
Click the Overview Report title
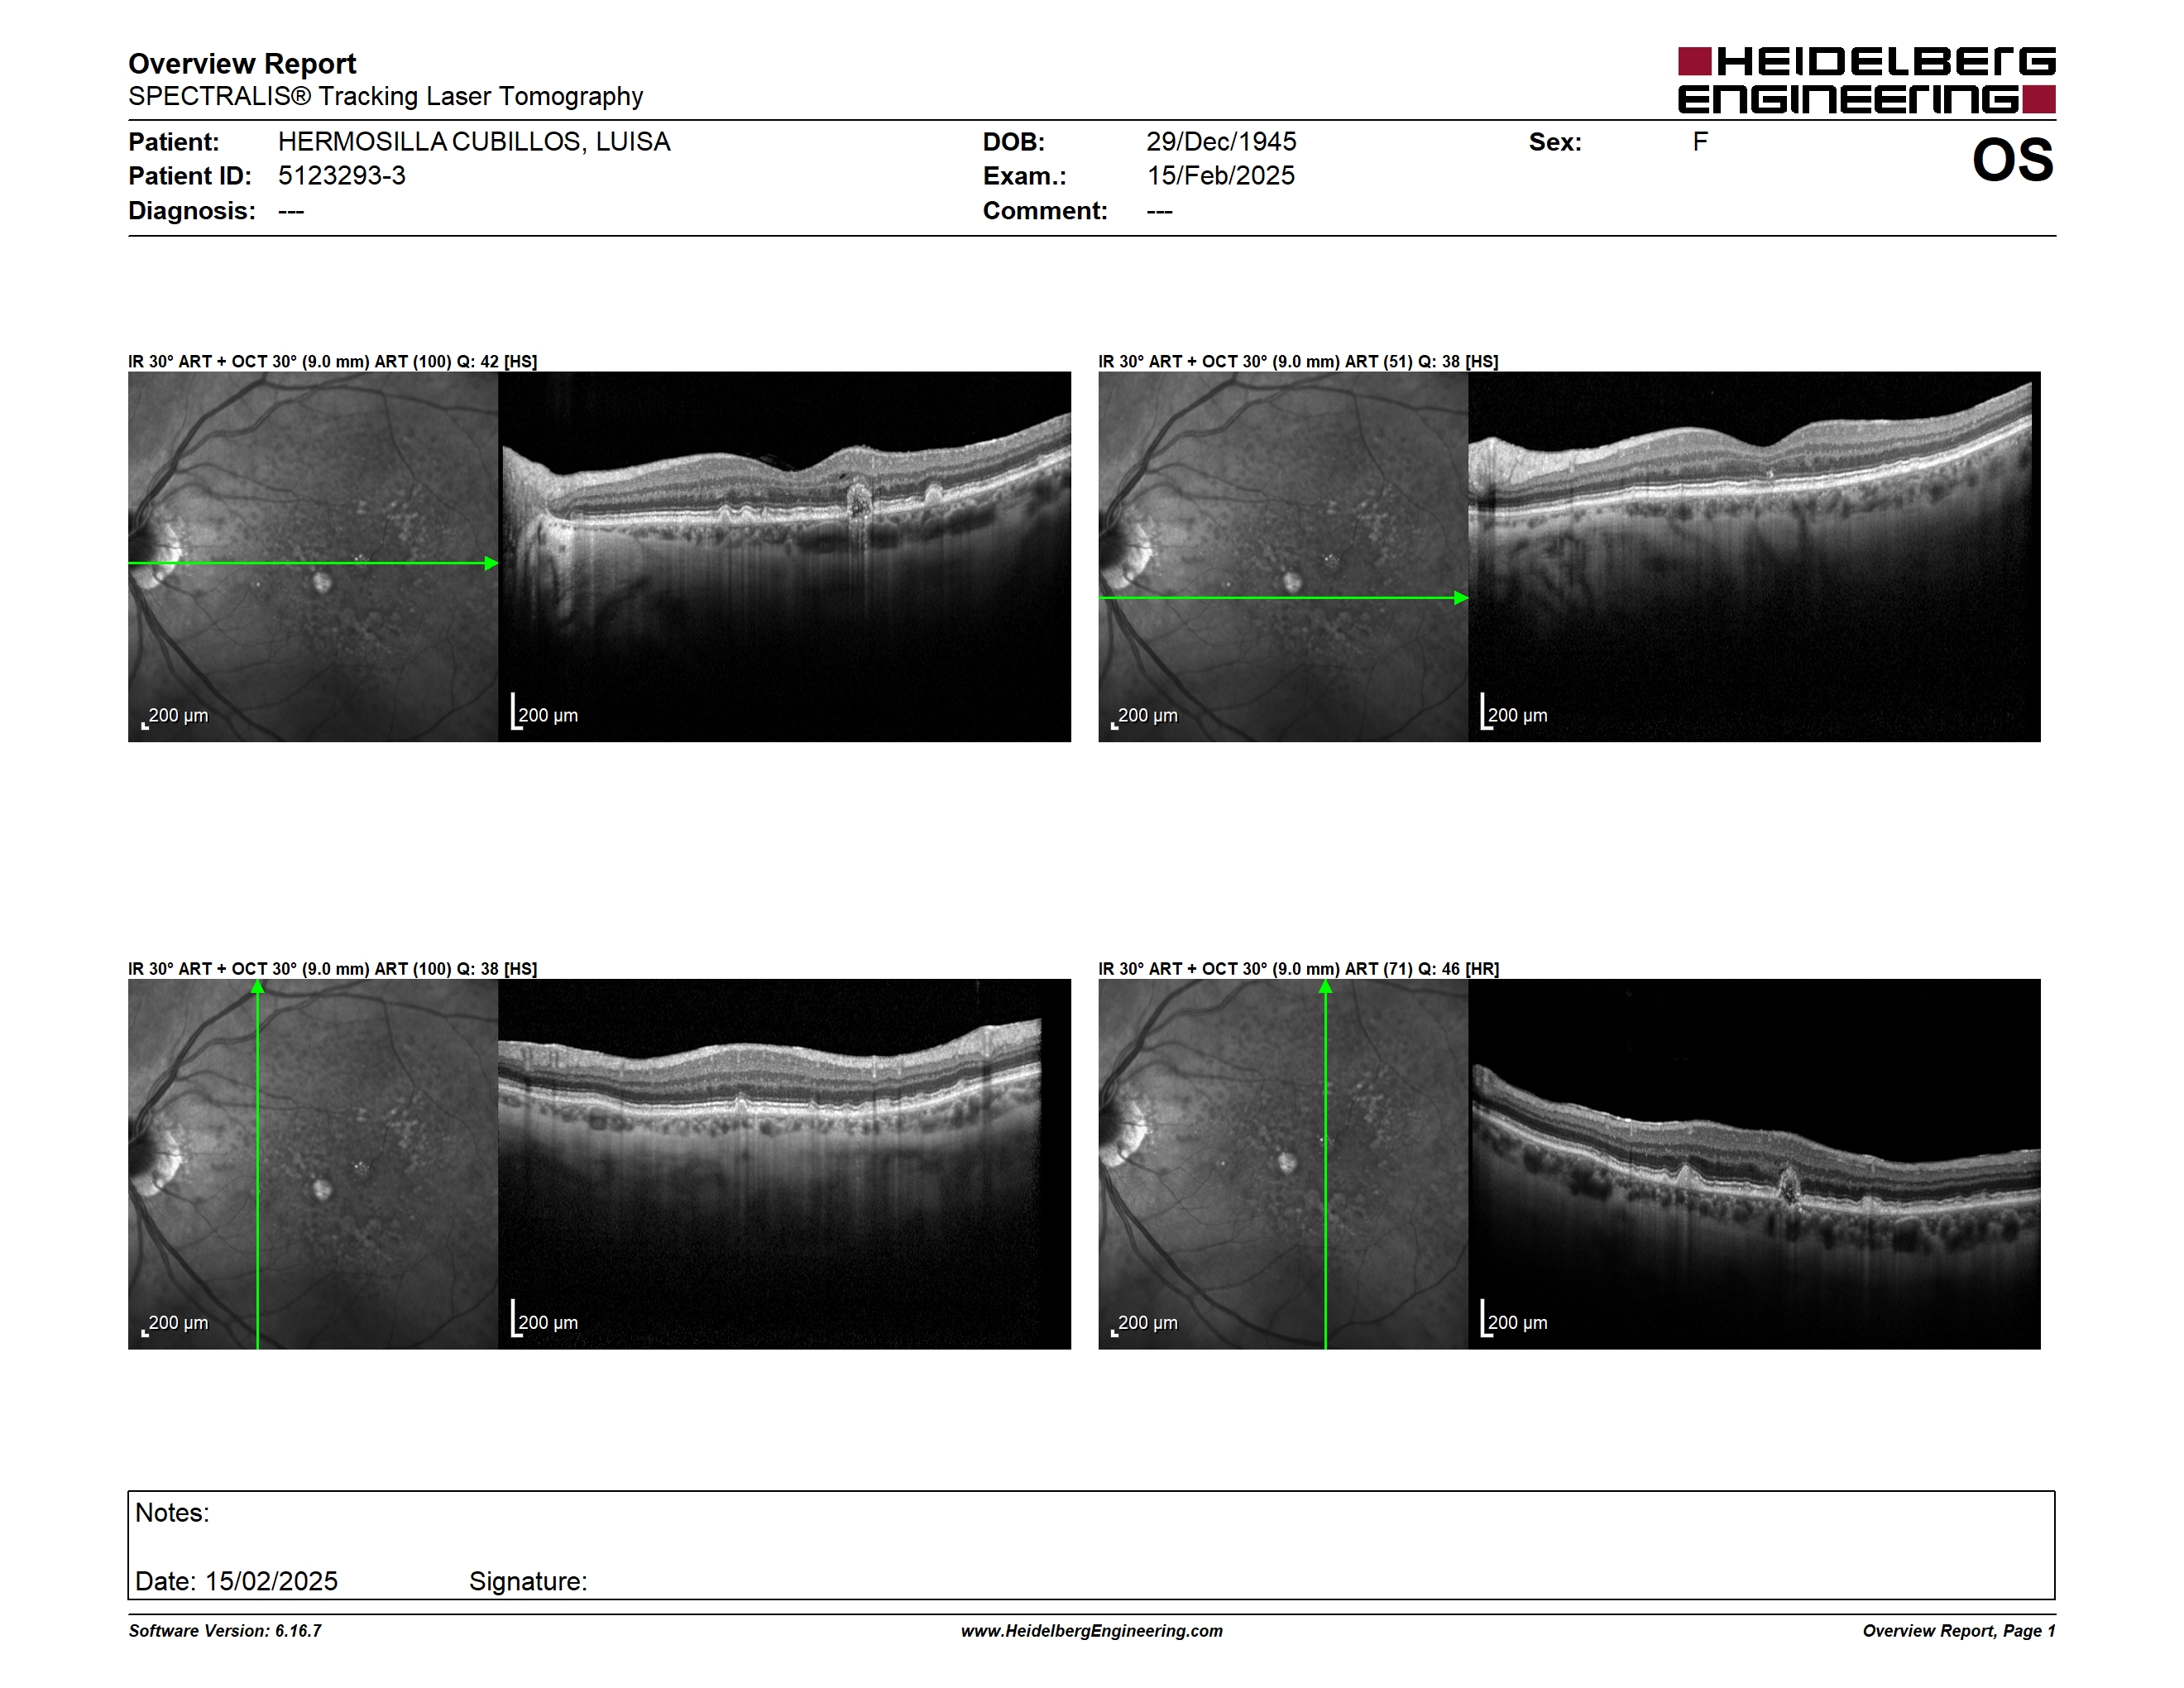click(x=242, y=64)
